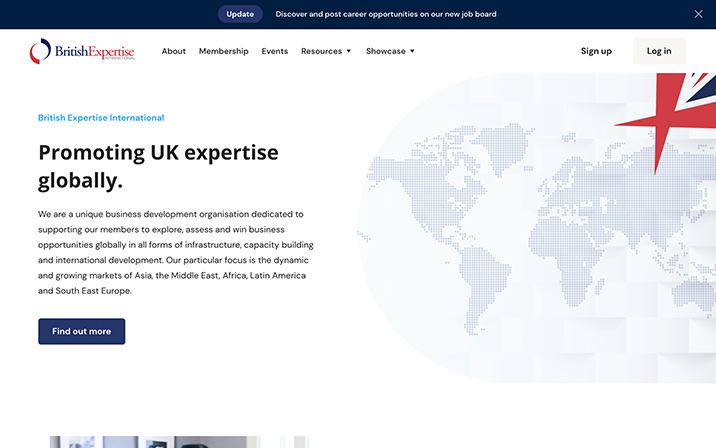Click the dotted world map image

[537, 228]
